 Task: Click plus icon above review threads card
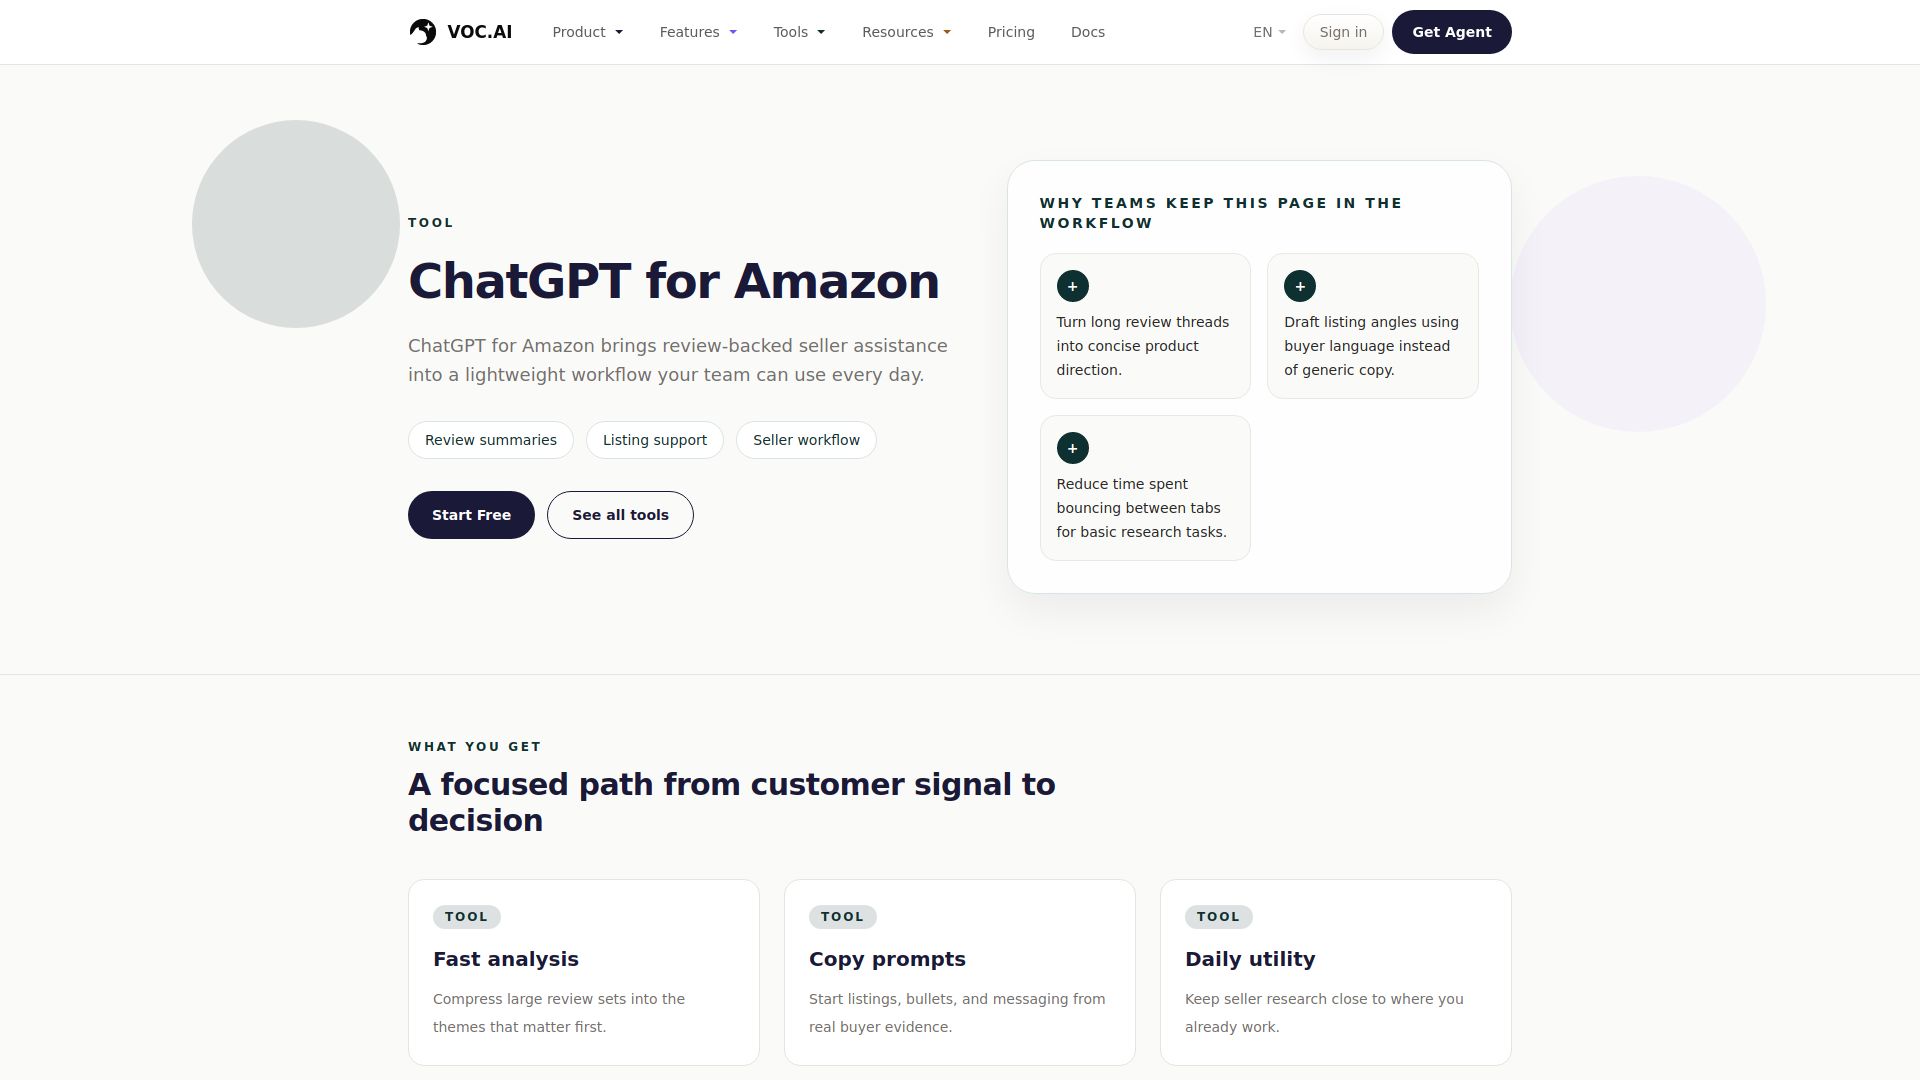[x=1072, y=286]
